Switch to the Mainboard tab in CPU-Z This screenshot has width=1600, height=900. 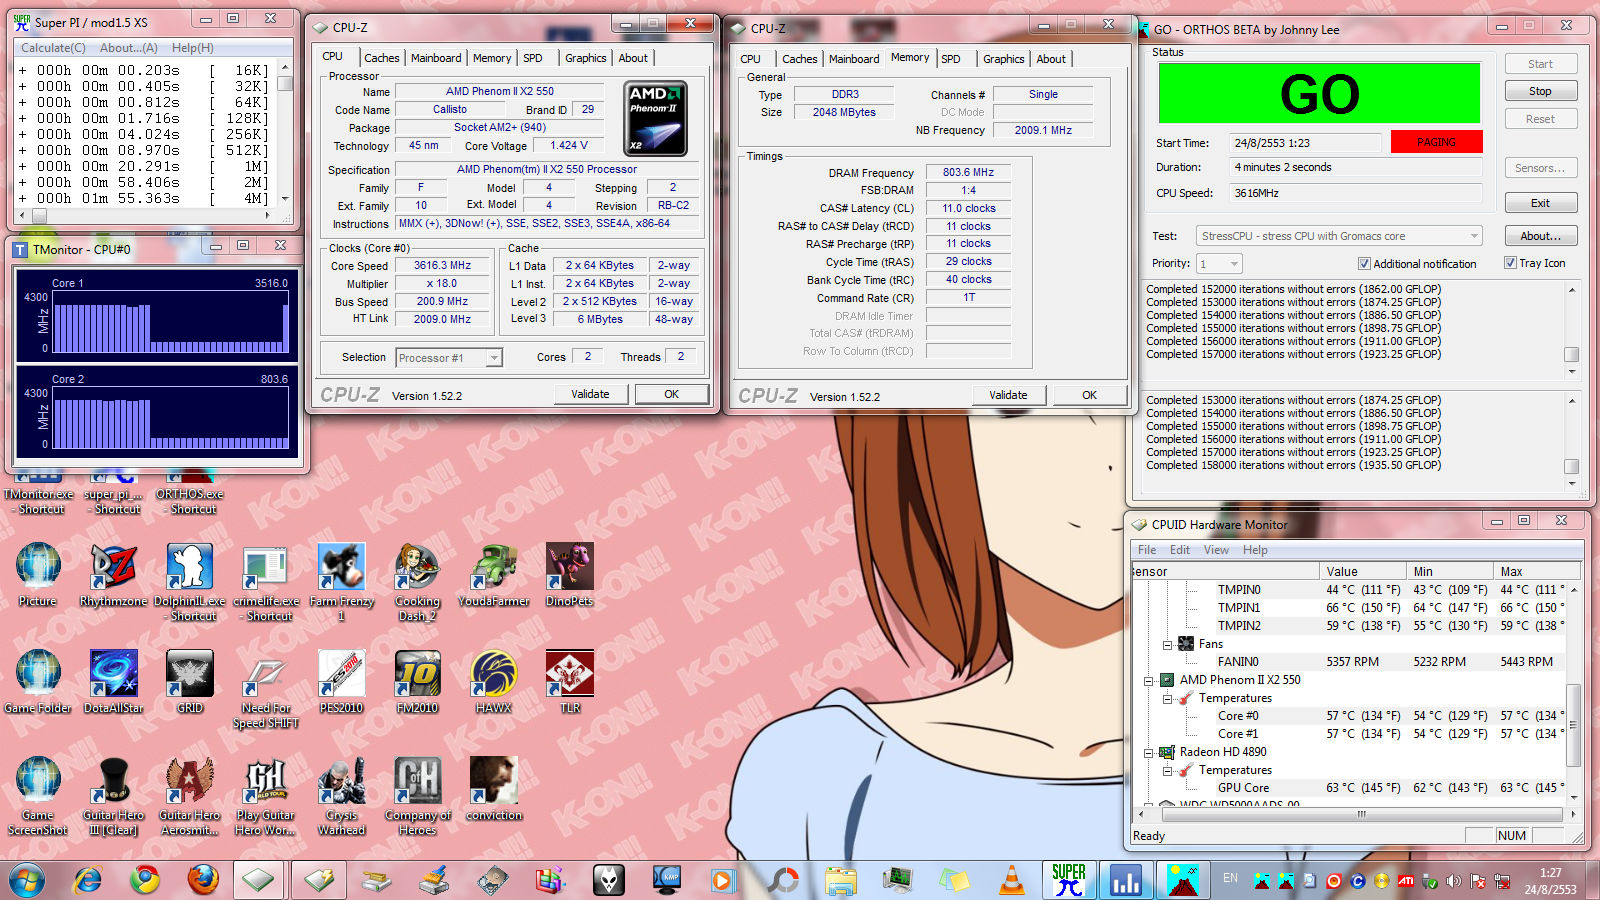tap(436, 58)
